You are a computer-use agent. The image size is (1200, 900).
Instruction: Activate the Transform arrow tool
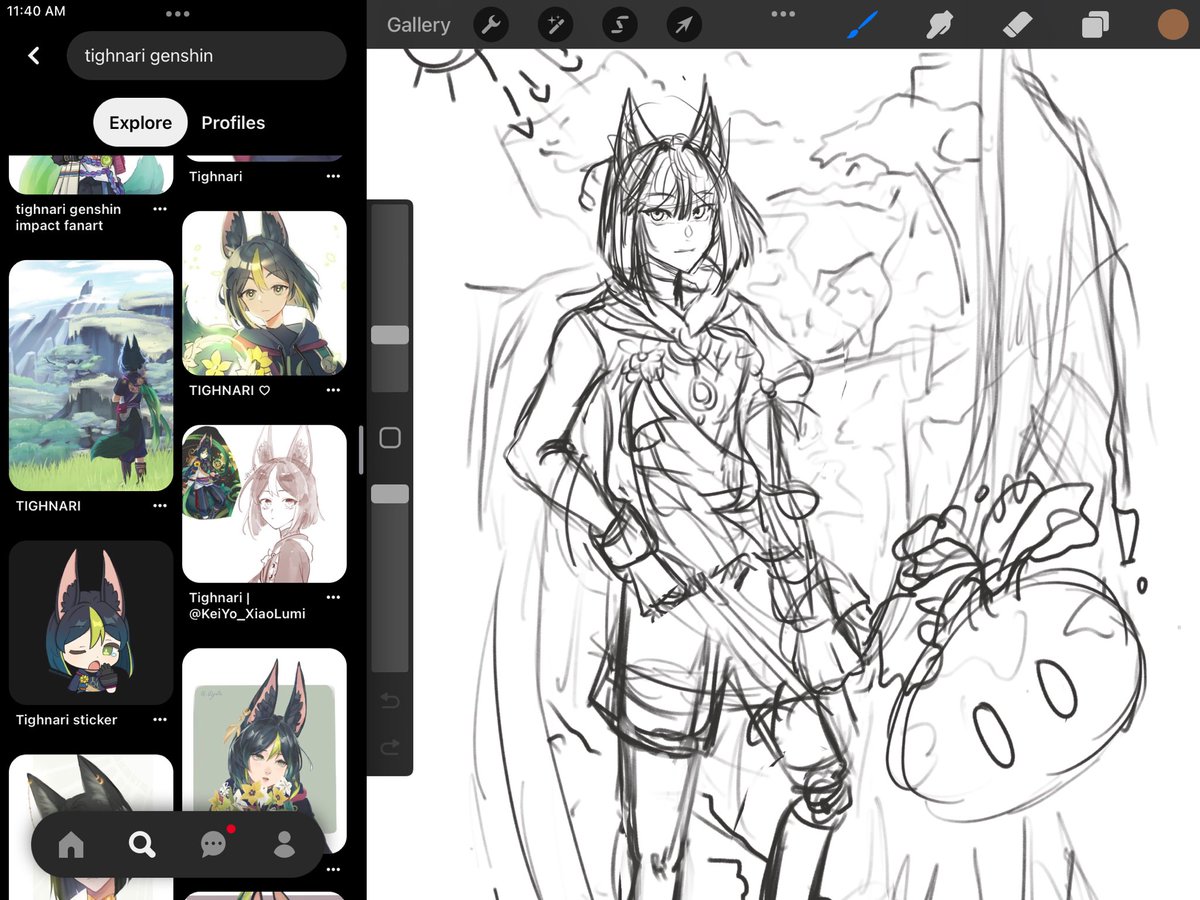684,25
